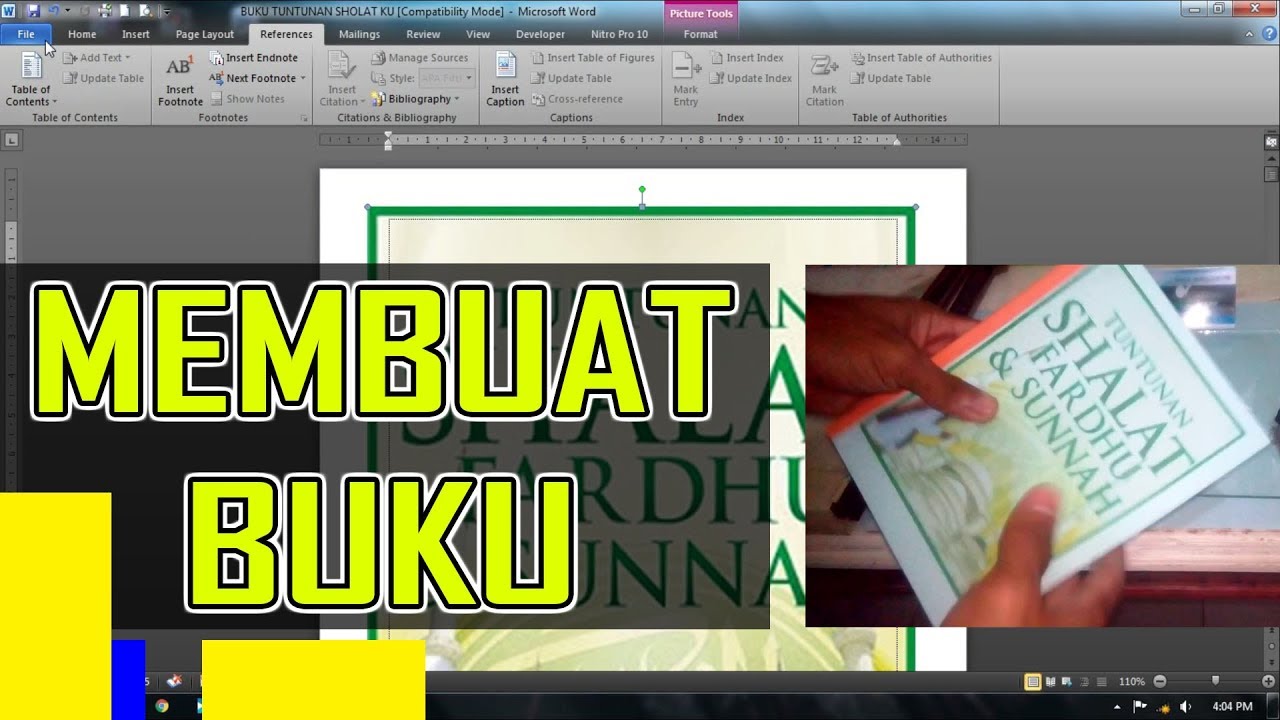Switch to the Home tab

click(82, 34)
